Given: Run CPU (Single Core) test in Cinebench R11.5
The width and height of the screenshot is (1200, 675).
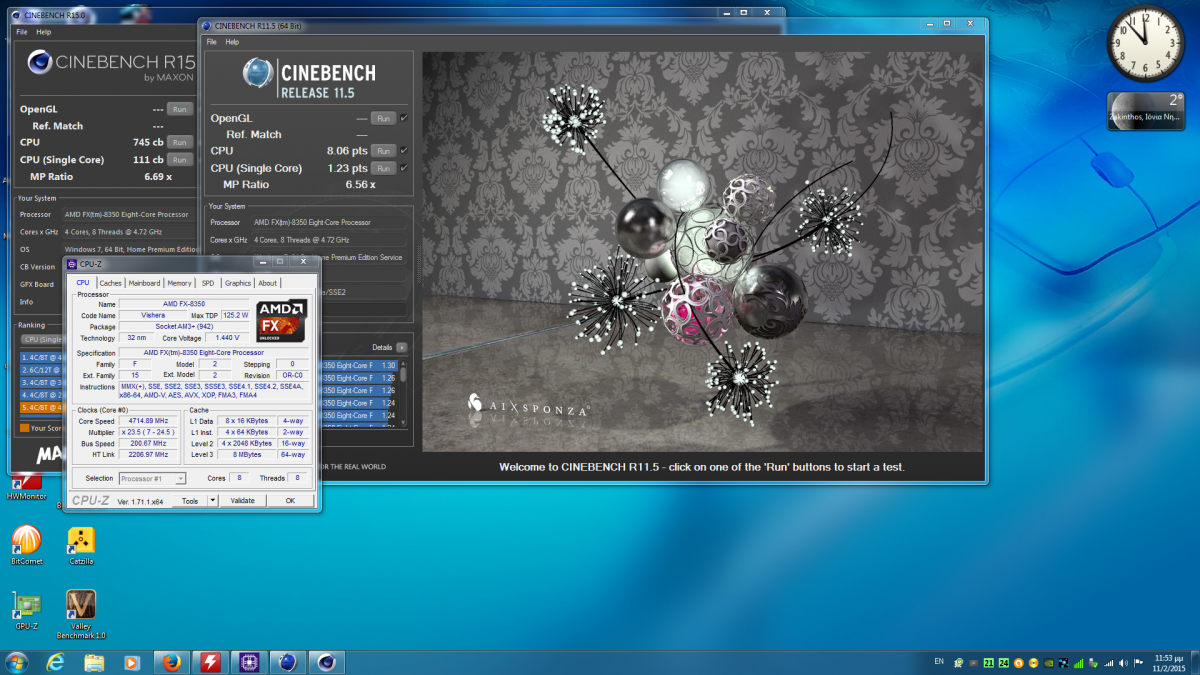Looking at the screenshot, I should (383, 168).
